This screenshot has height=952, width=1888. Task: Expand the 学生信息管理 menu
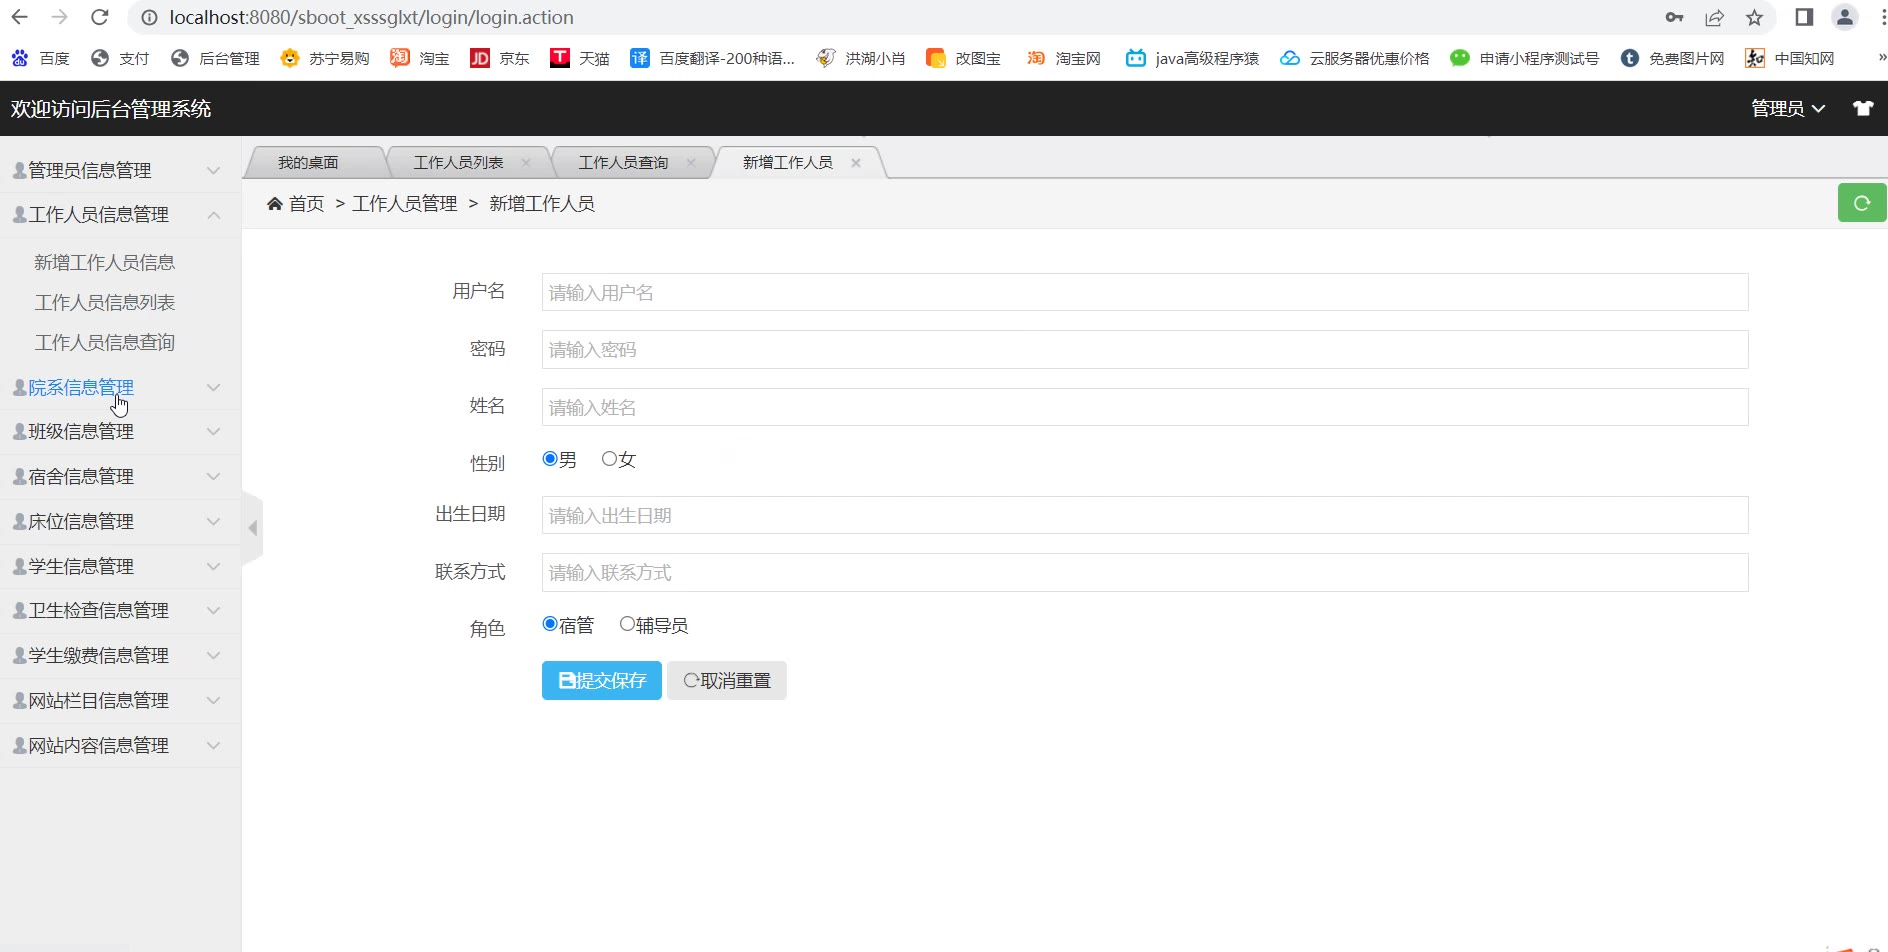(x=120, y=566)
